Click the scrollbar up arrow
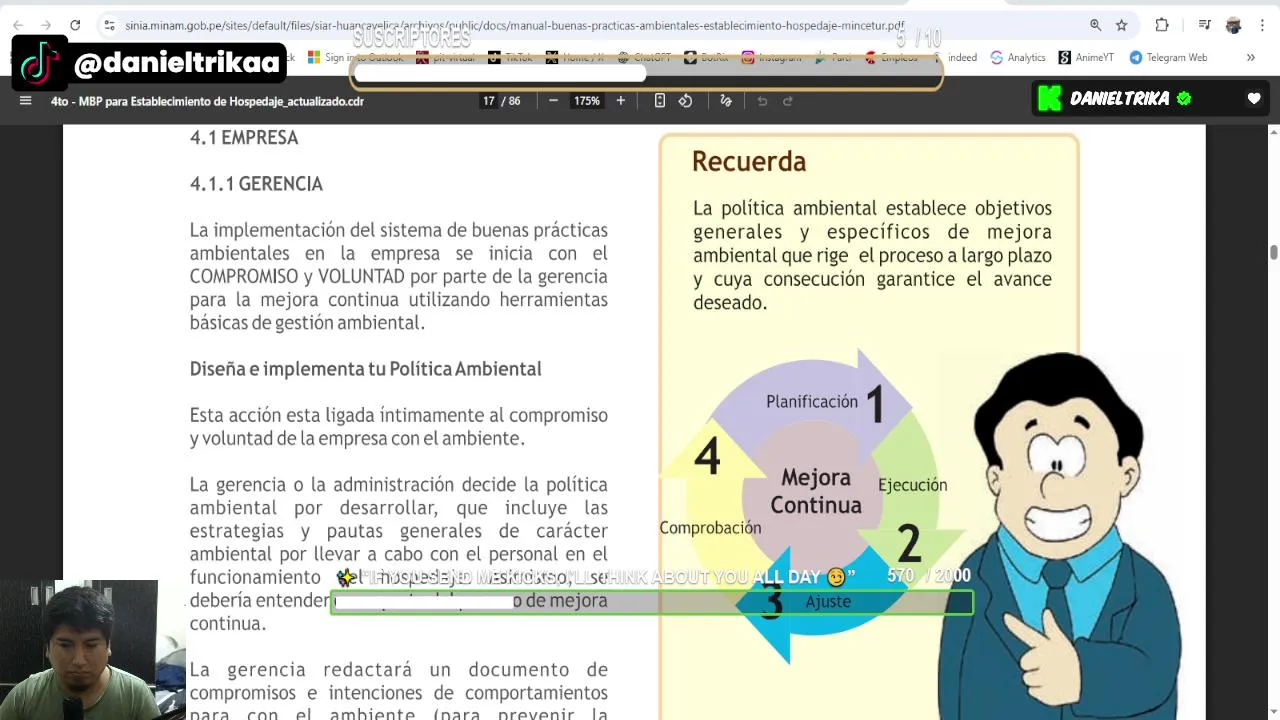 1273,132
